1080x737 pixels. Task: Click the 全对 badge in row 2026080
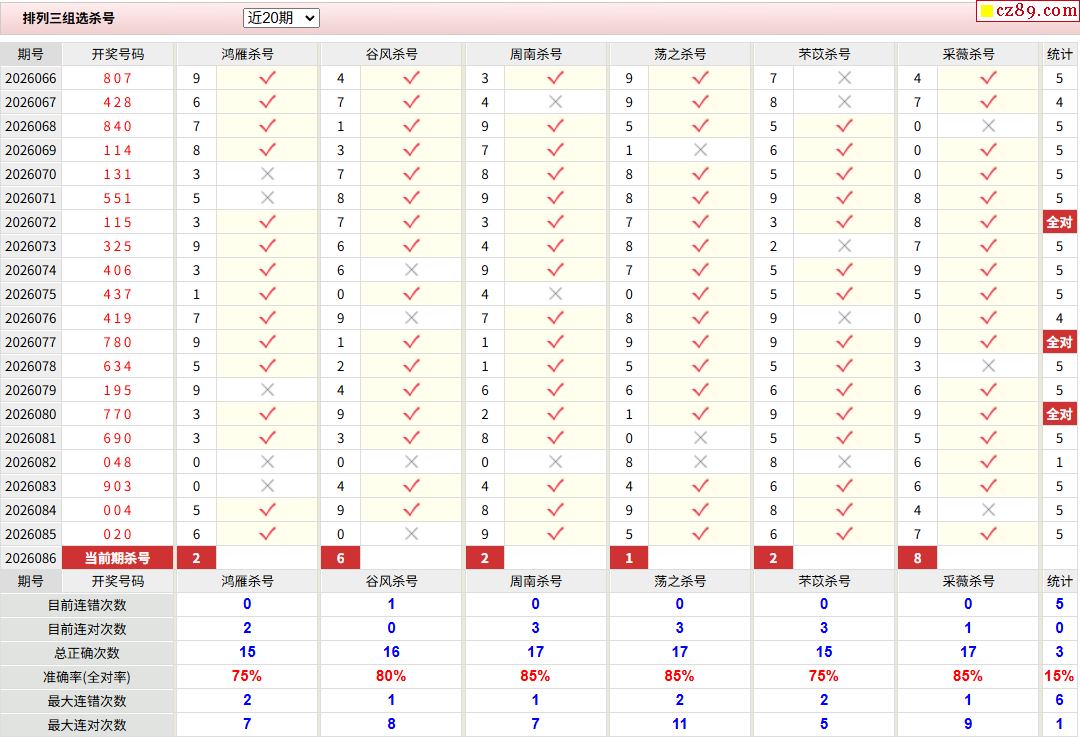[x=1059, y=414]
